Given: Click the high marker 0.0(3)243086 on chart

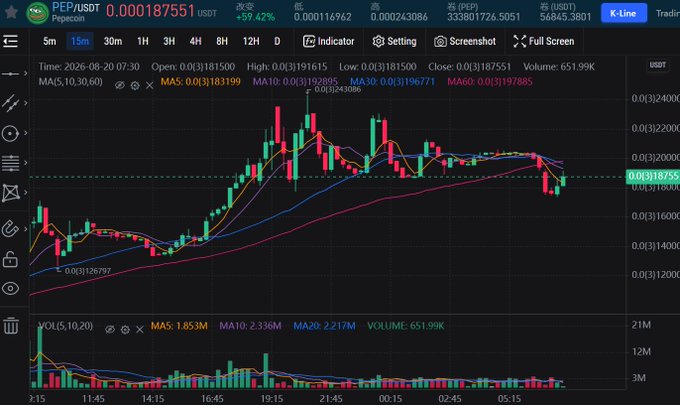Looking at the screenshot, I should [337, 89].
